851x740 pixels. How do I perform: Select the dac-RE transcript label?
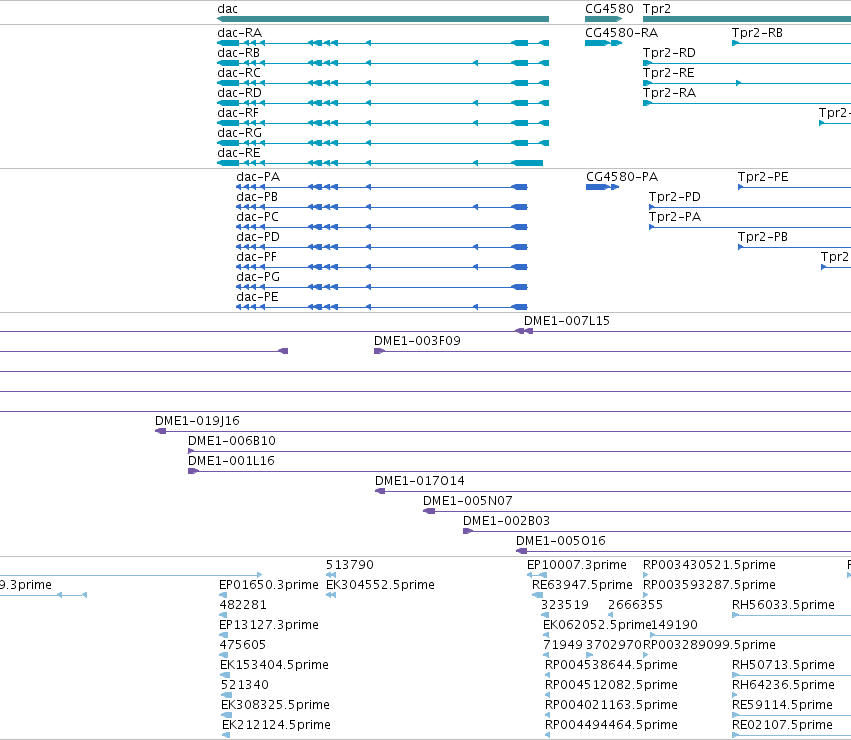click(x=239, y=153)
